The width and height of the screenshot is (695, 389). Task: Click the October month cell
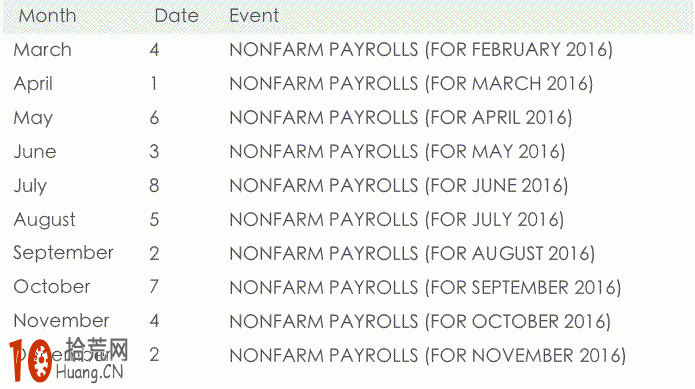coord(52,287)
